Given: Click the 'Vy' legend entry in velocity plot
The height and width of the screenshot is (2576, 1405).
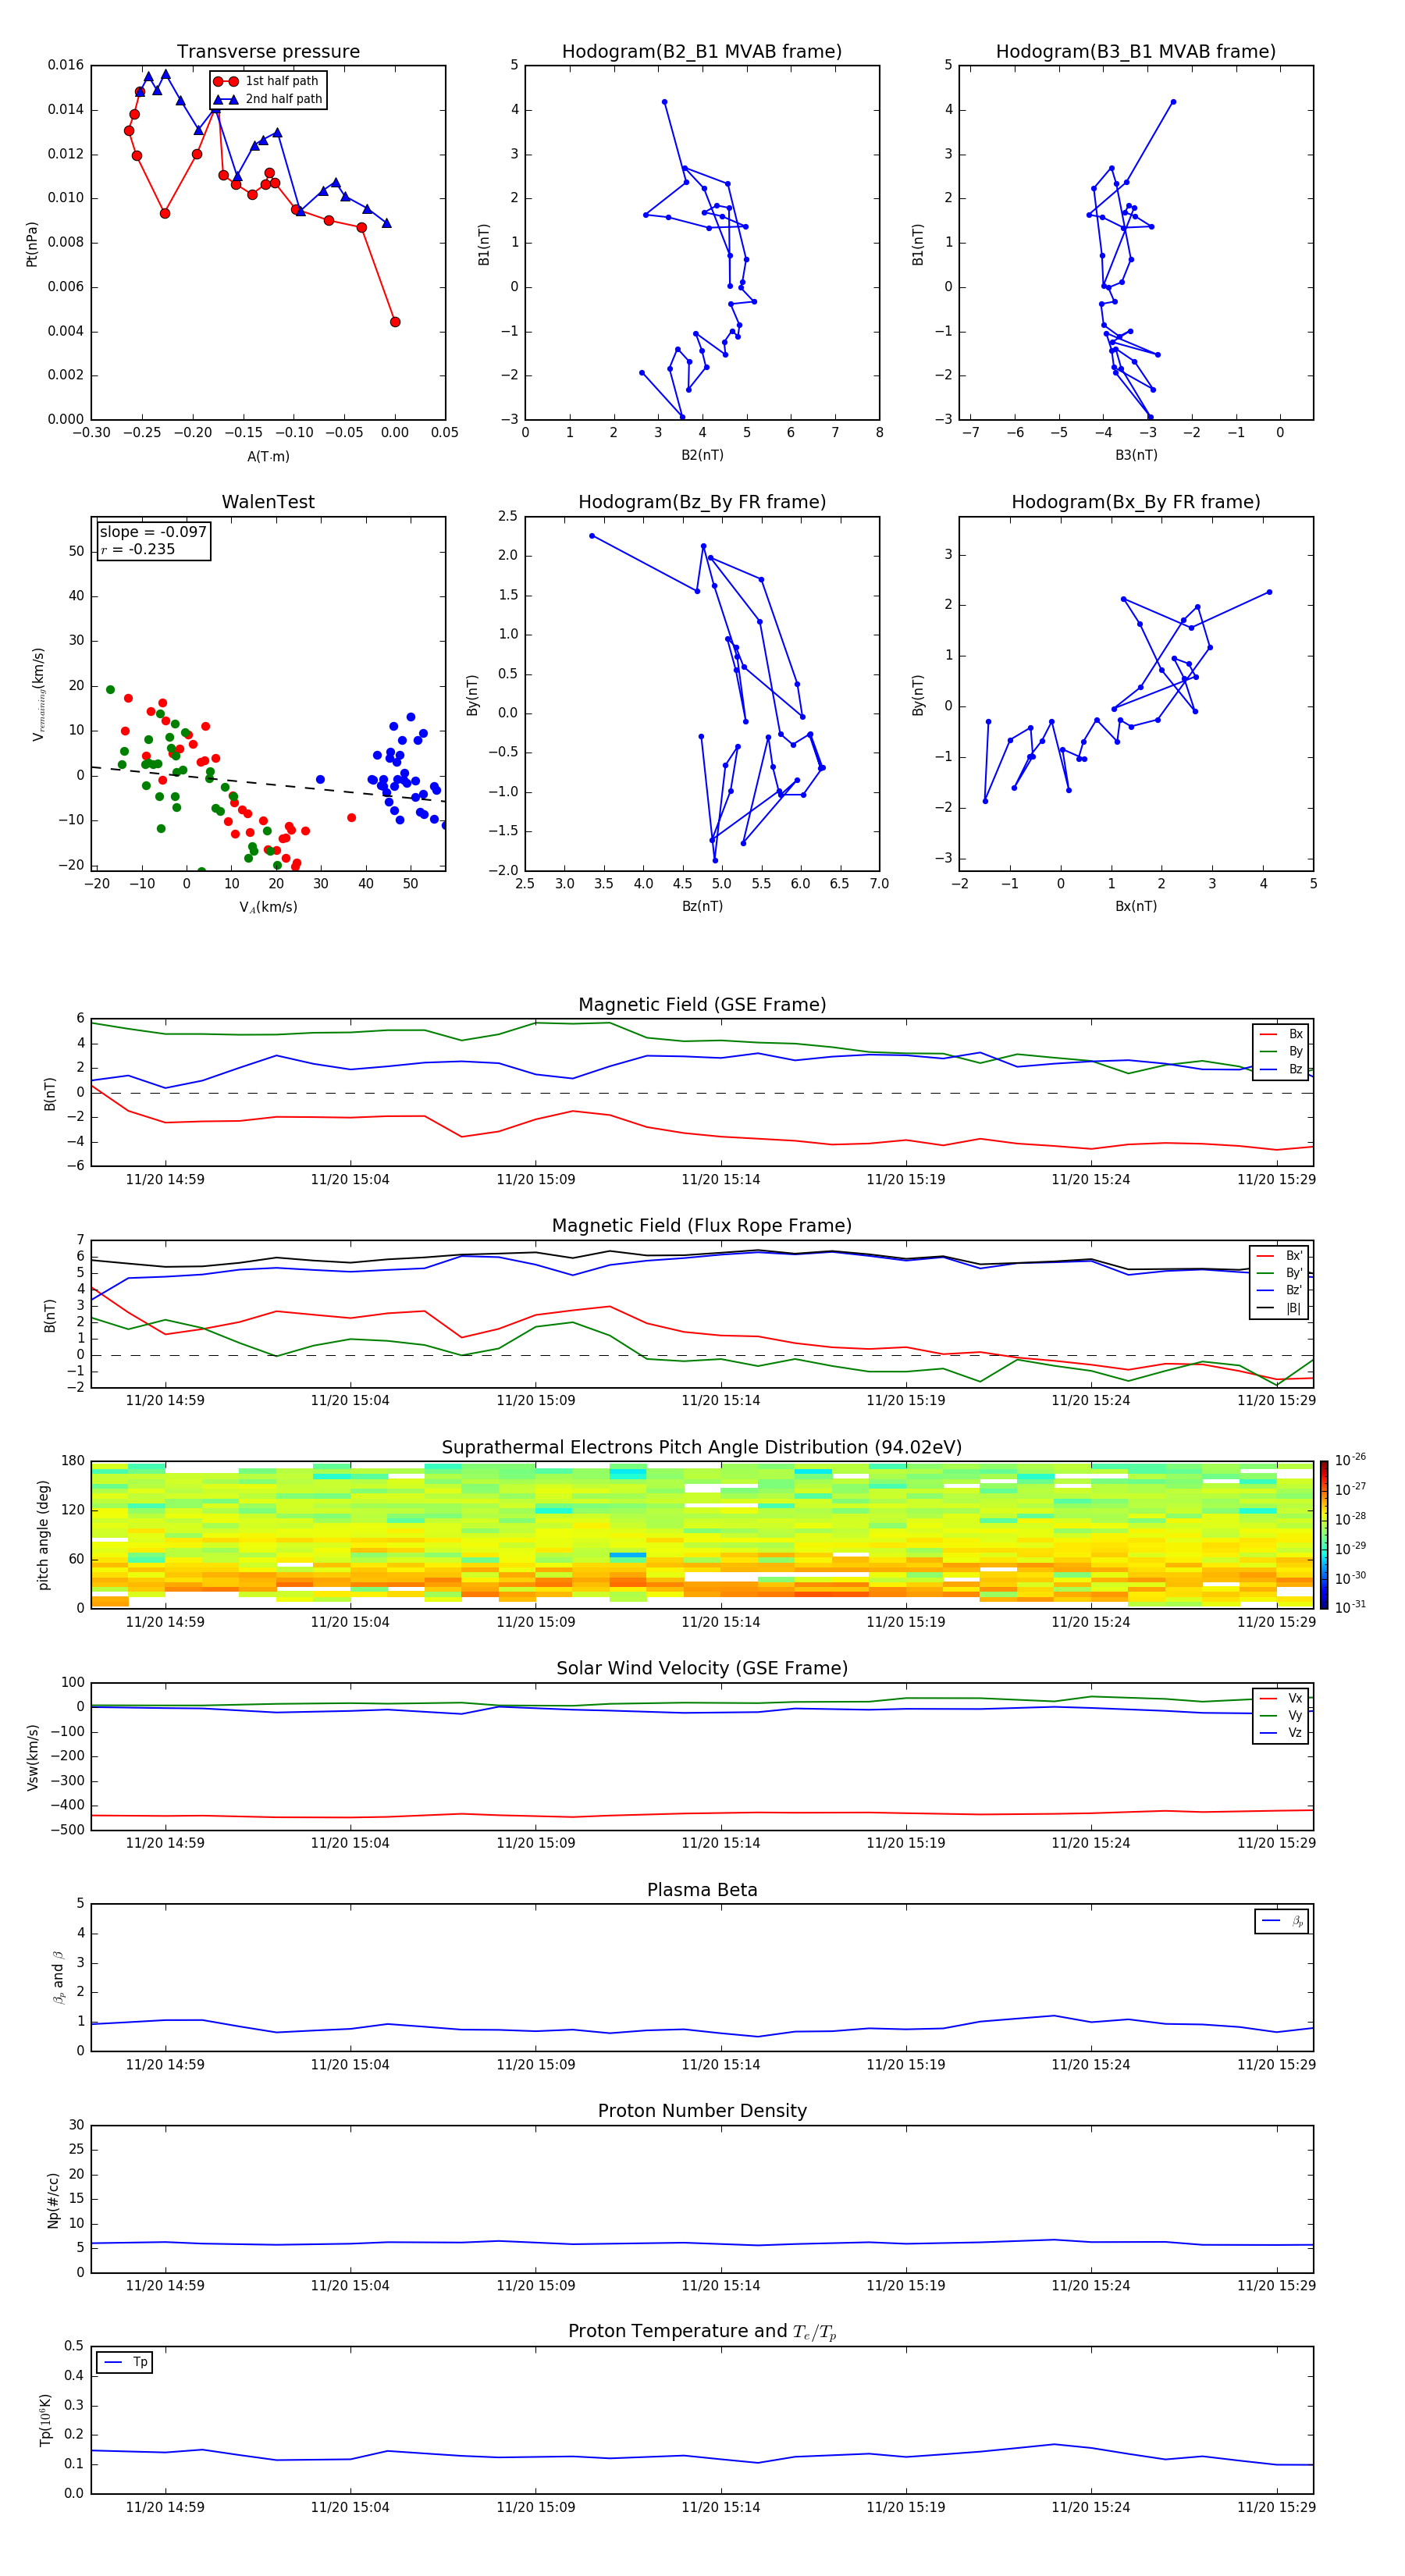Looking at the screenshot, I should pos(1281,1715).
